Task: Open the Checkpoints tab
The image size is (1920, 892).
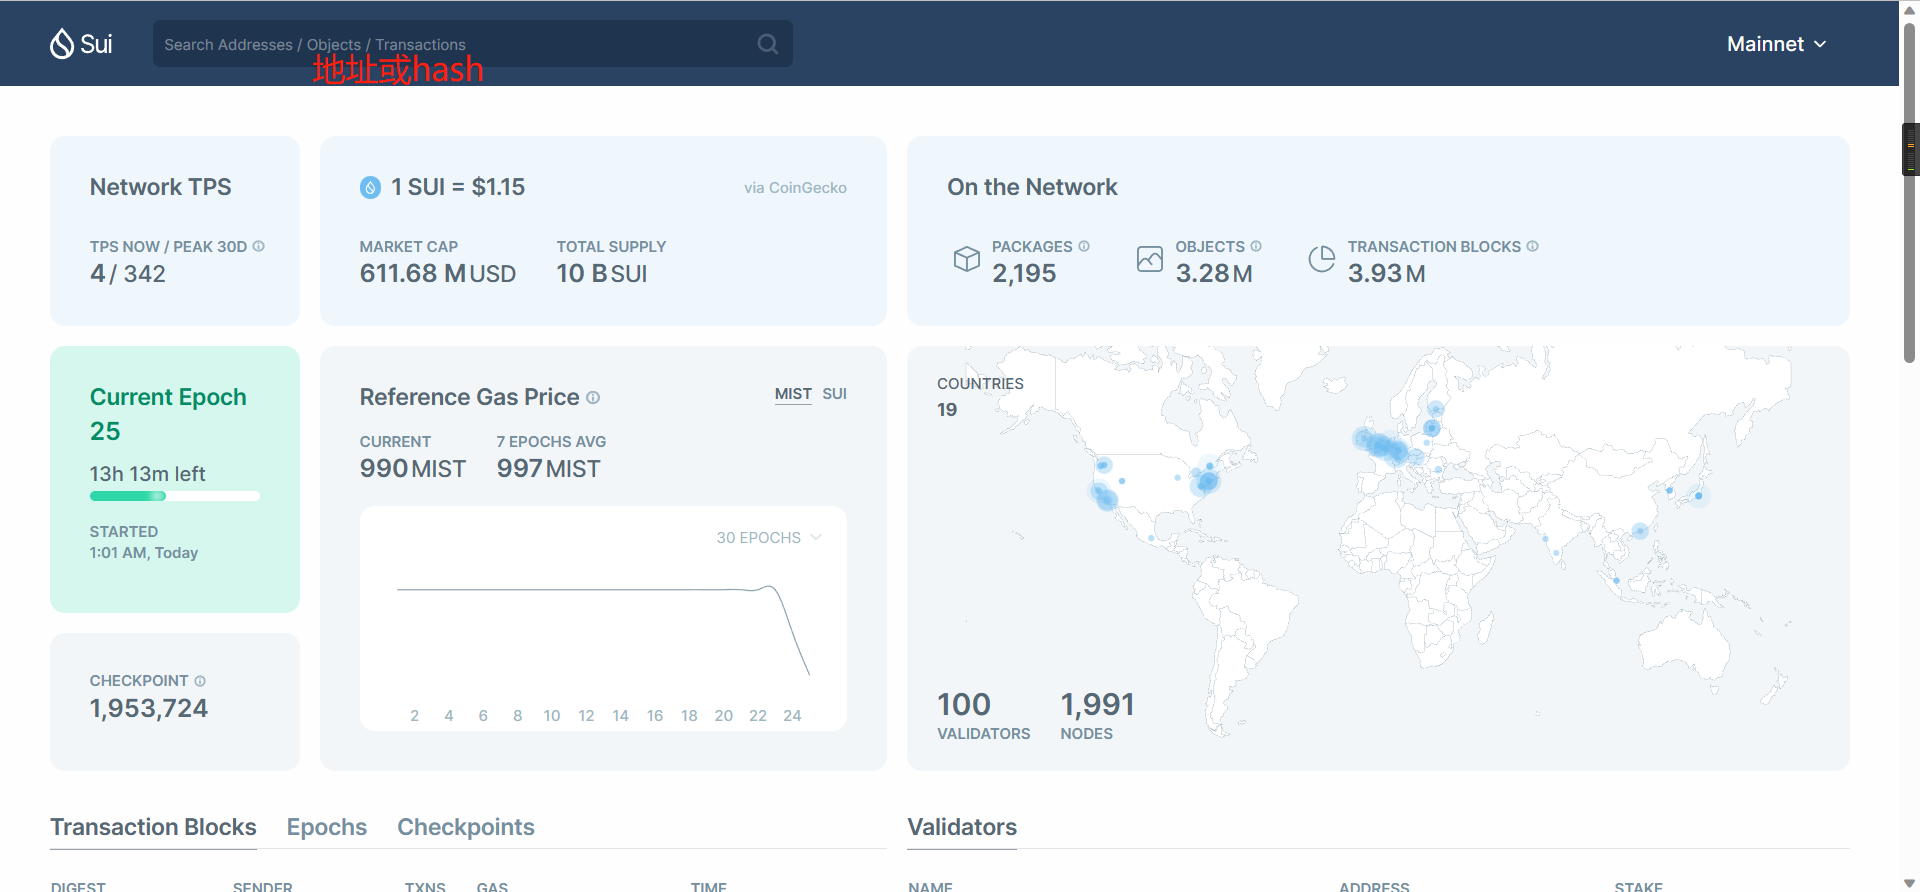Action: click(466, 827)
